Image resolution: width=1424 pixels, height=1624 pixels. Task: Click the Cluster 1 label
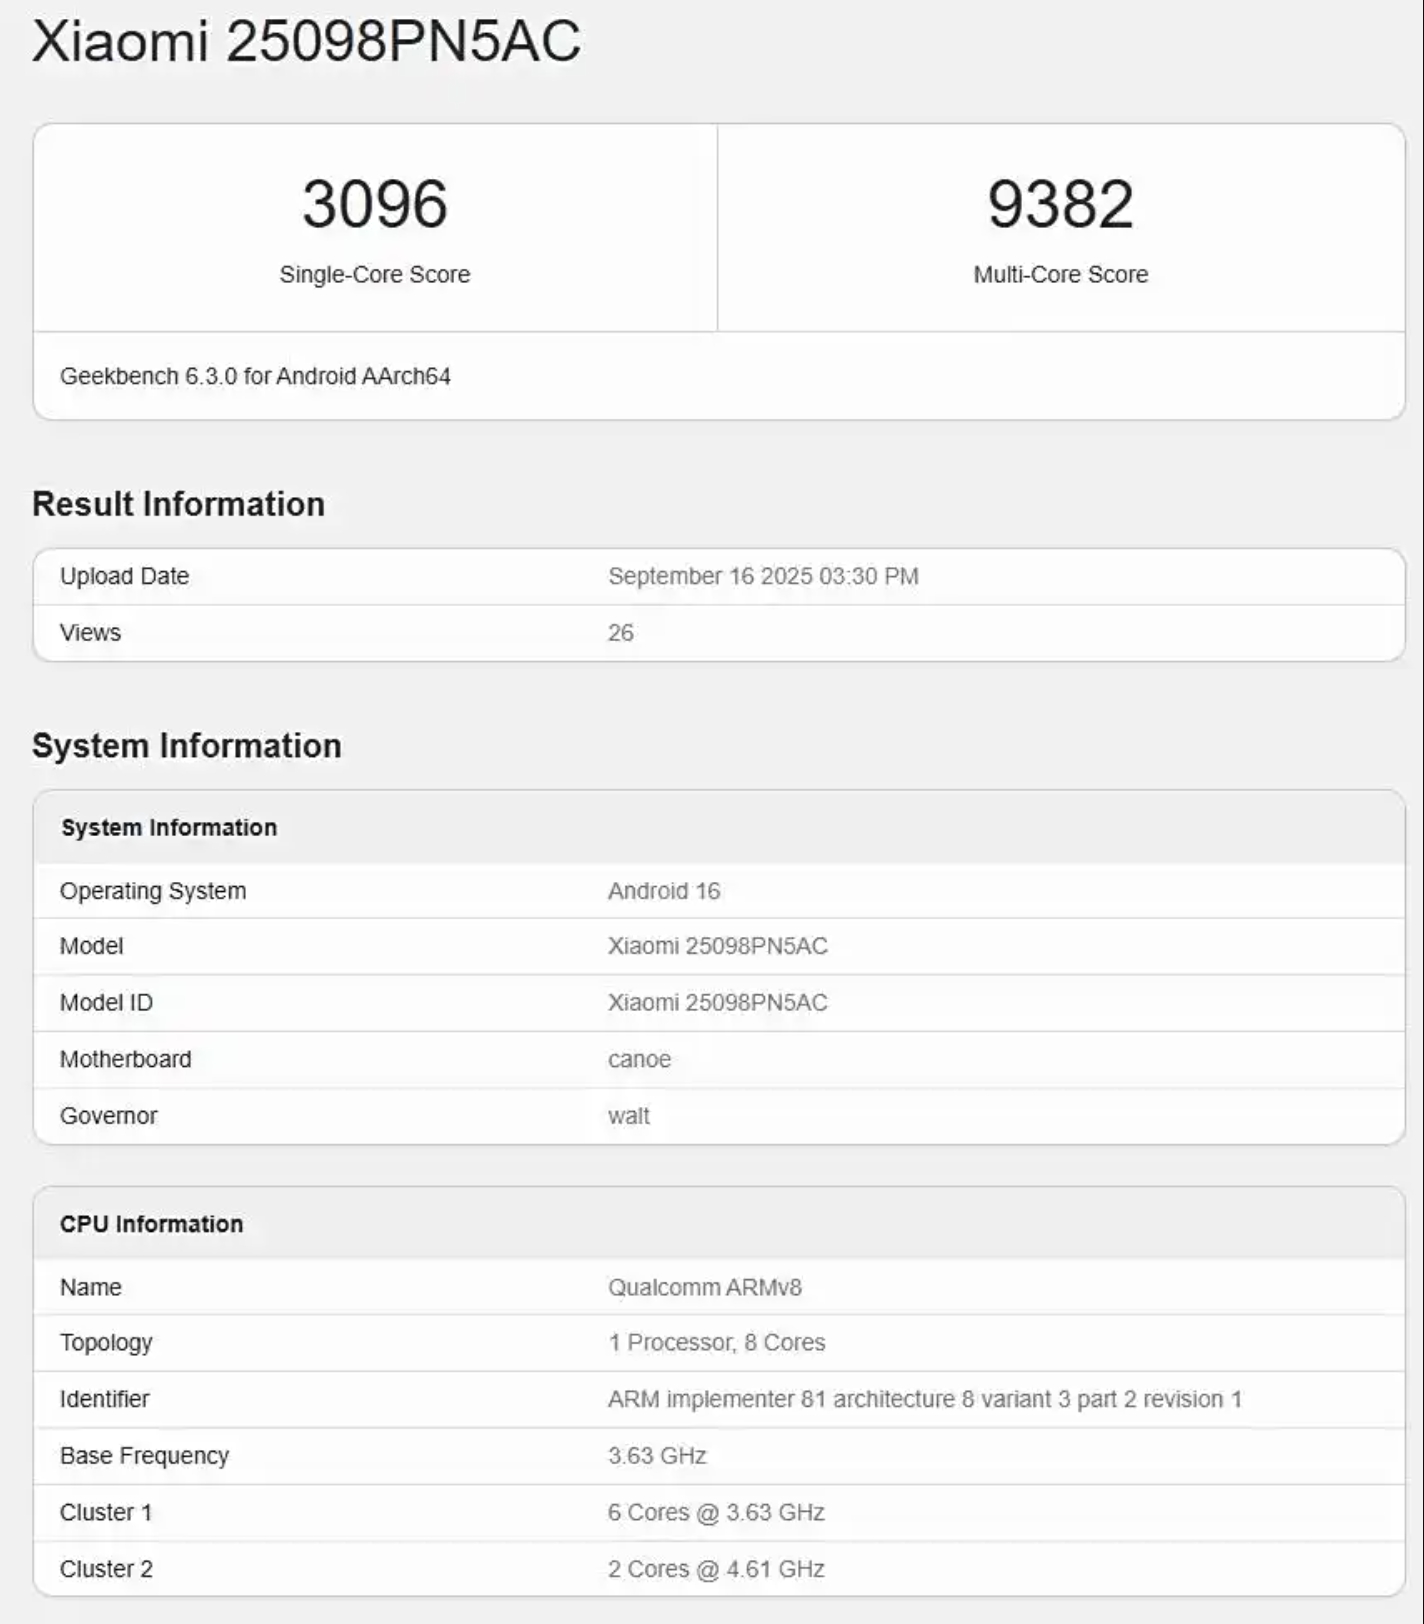tap(106, 1512)
